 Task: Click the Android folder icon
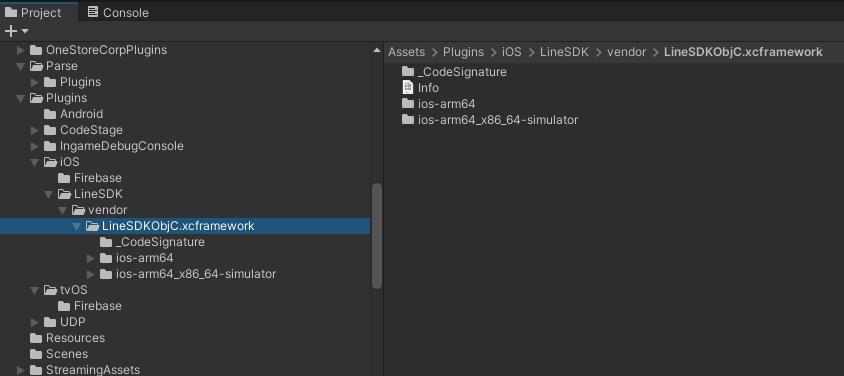point(50,114)
